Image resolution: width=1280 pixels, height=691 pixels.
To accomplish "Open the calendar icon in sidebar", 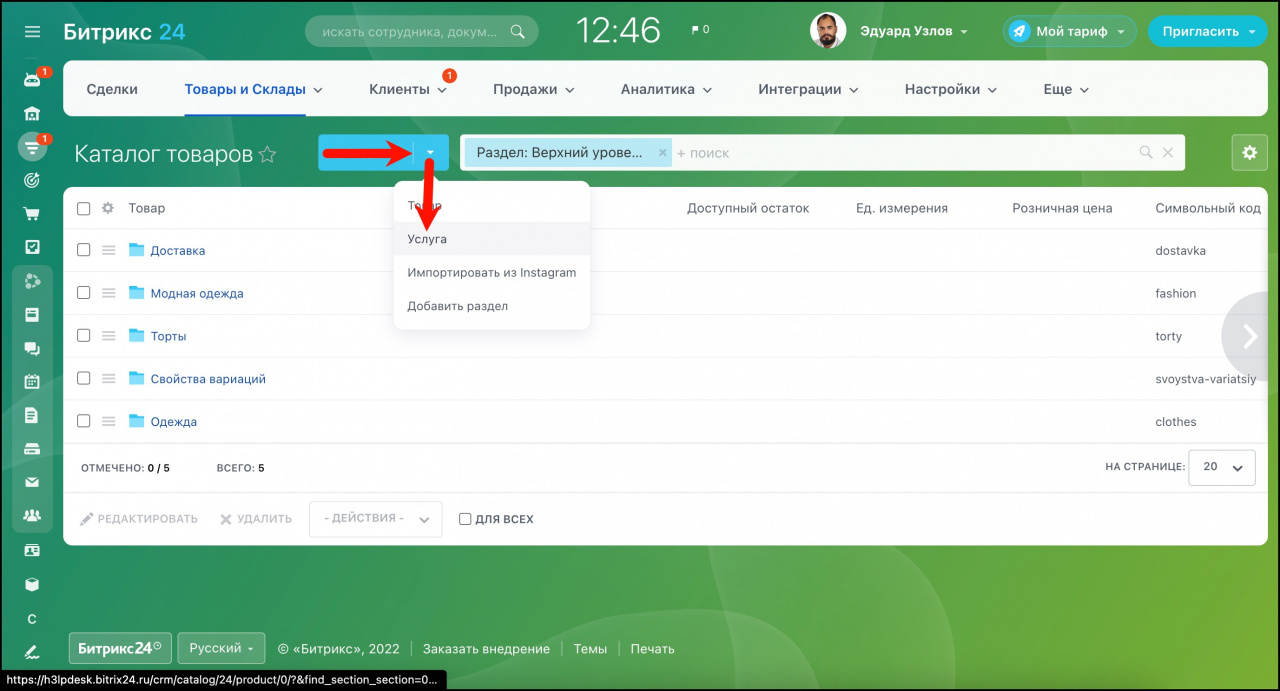I will [x=32, y=381].
